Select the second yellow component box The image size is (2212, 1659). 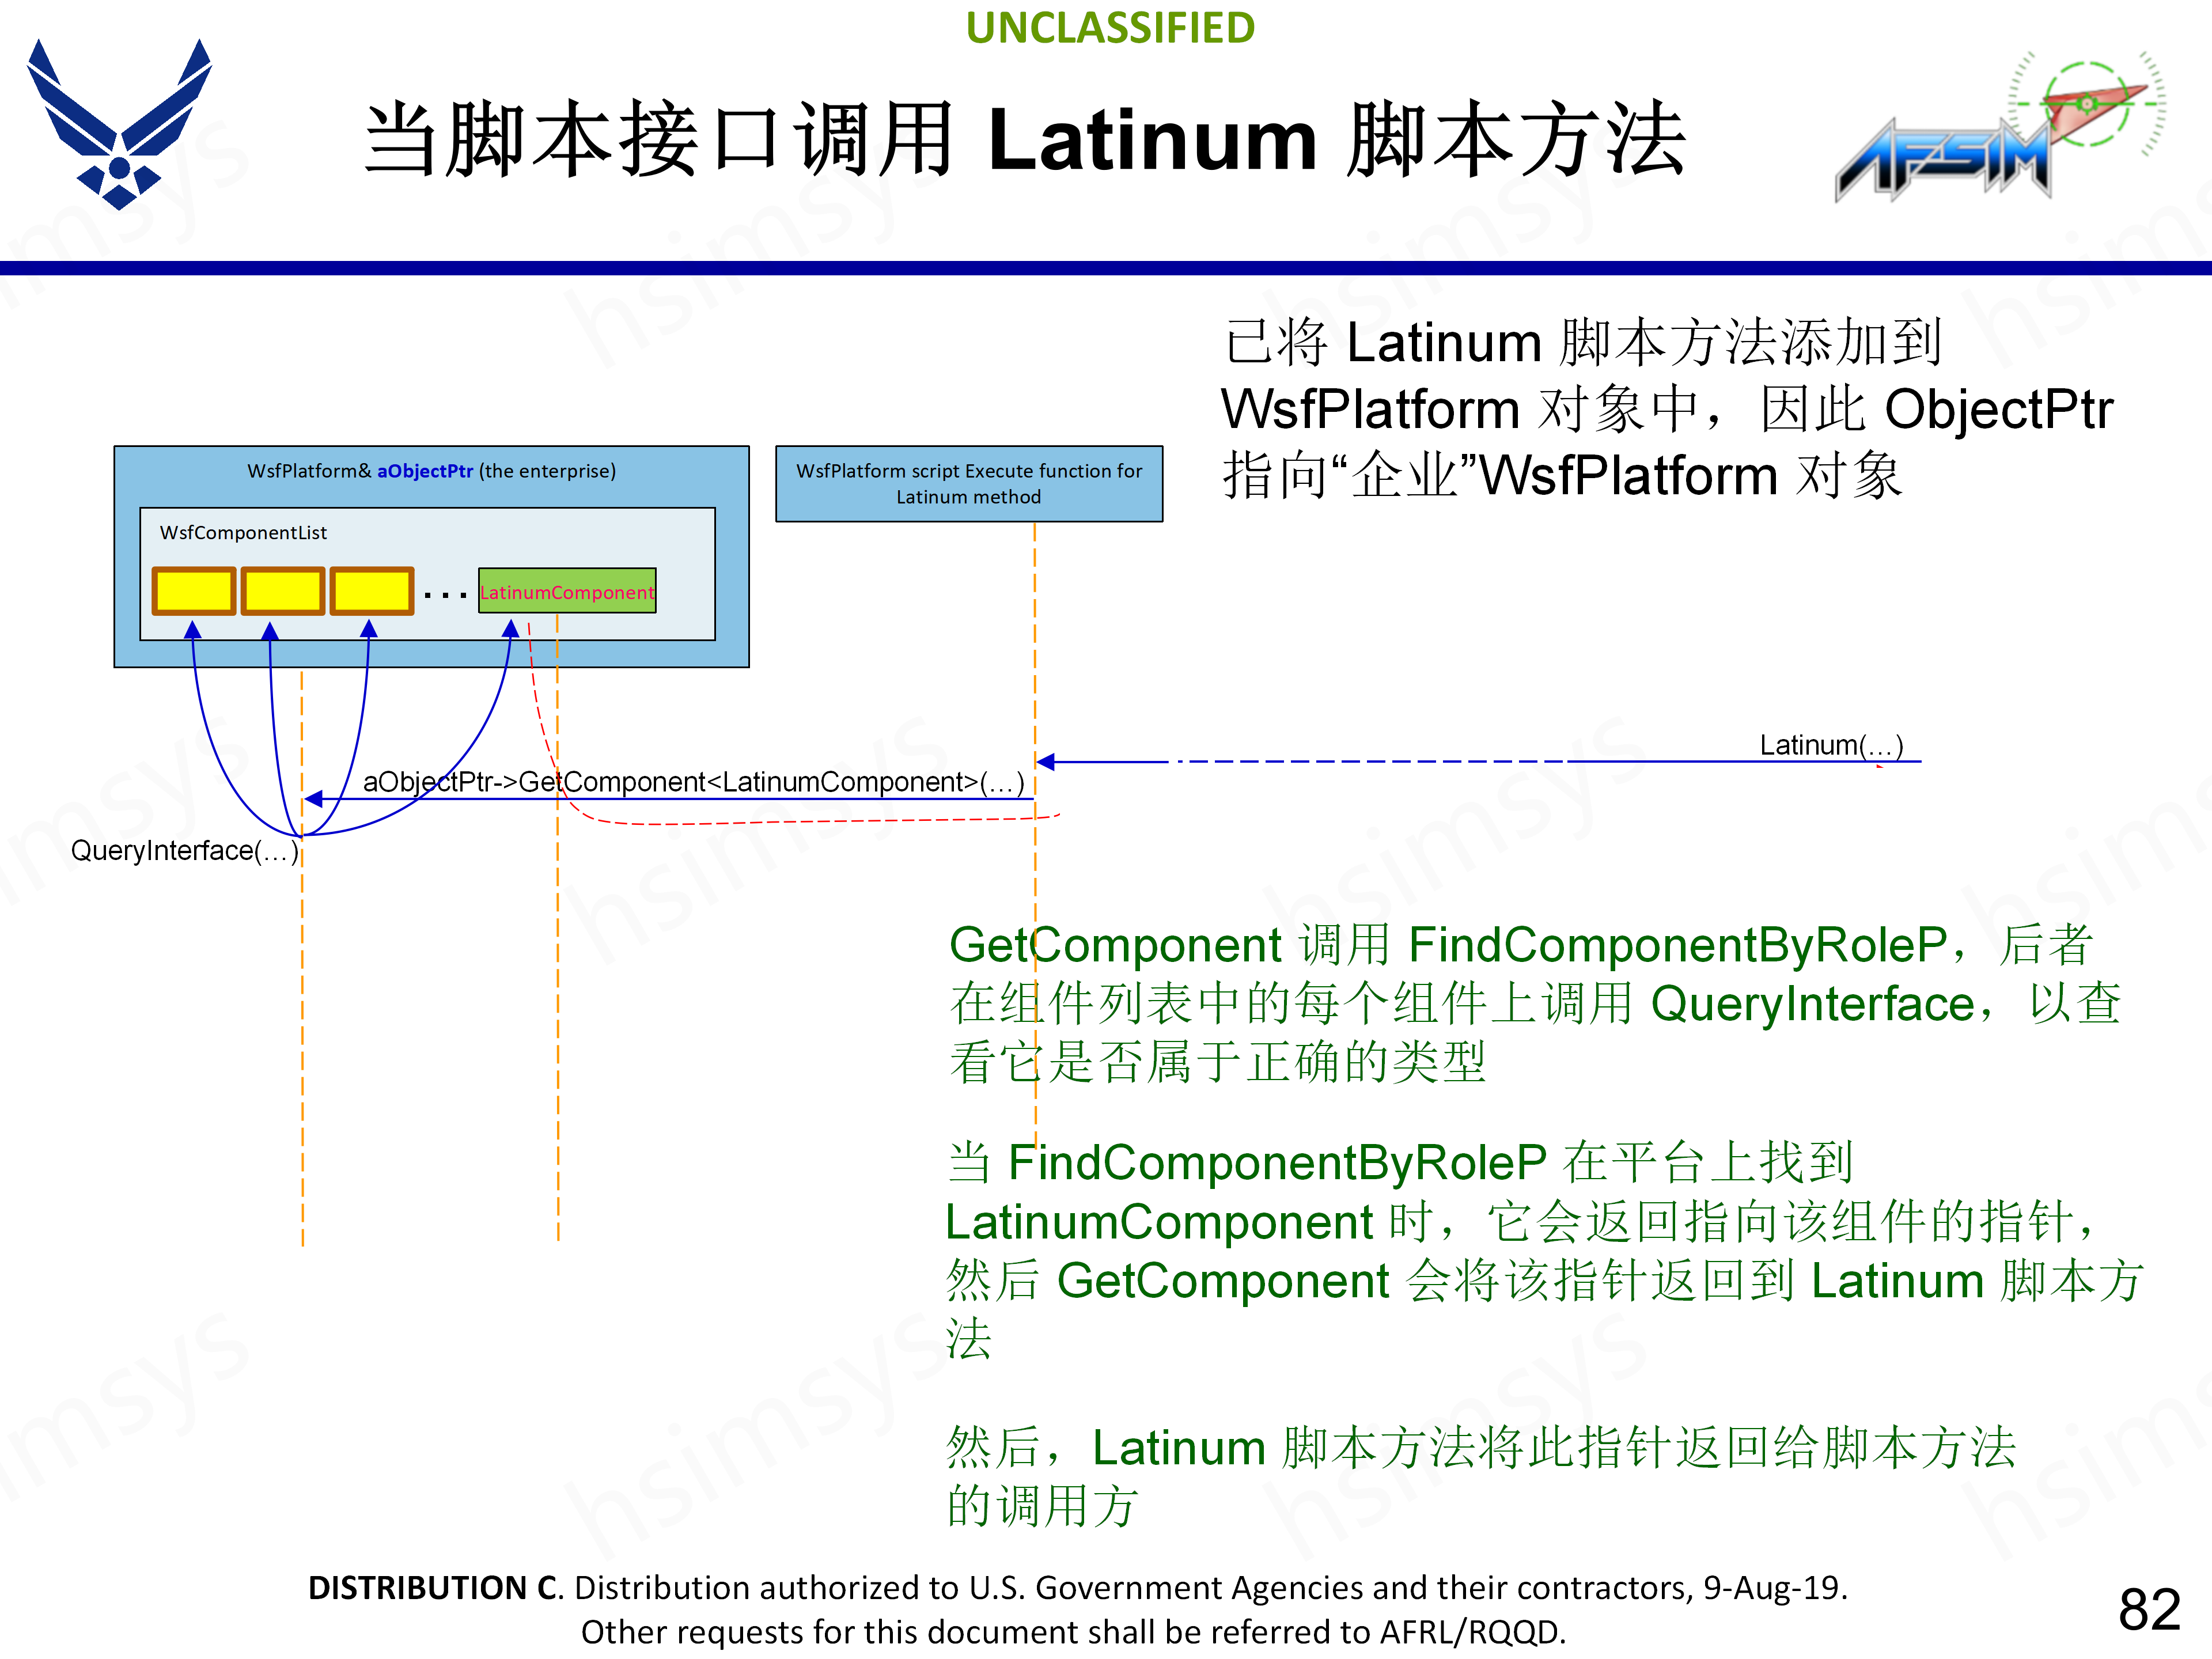click(x=283, y=591)
